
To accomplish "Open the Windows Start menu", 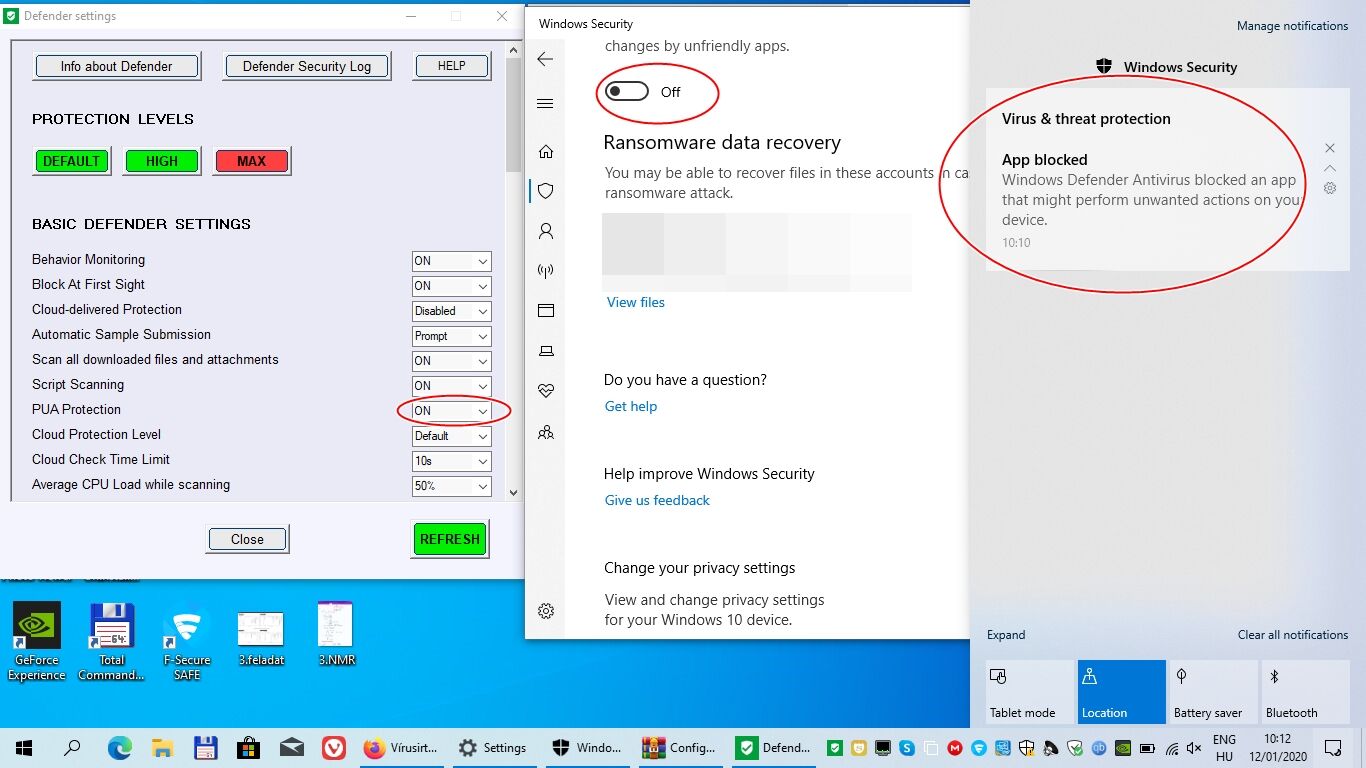I will point(24,747).
